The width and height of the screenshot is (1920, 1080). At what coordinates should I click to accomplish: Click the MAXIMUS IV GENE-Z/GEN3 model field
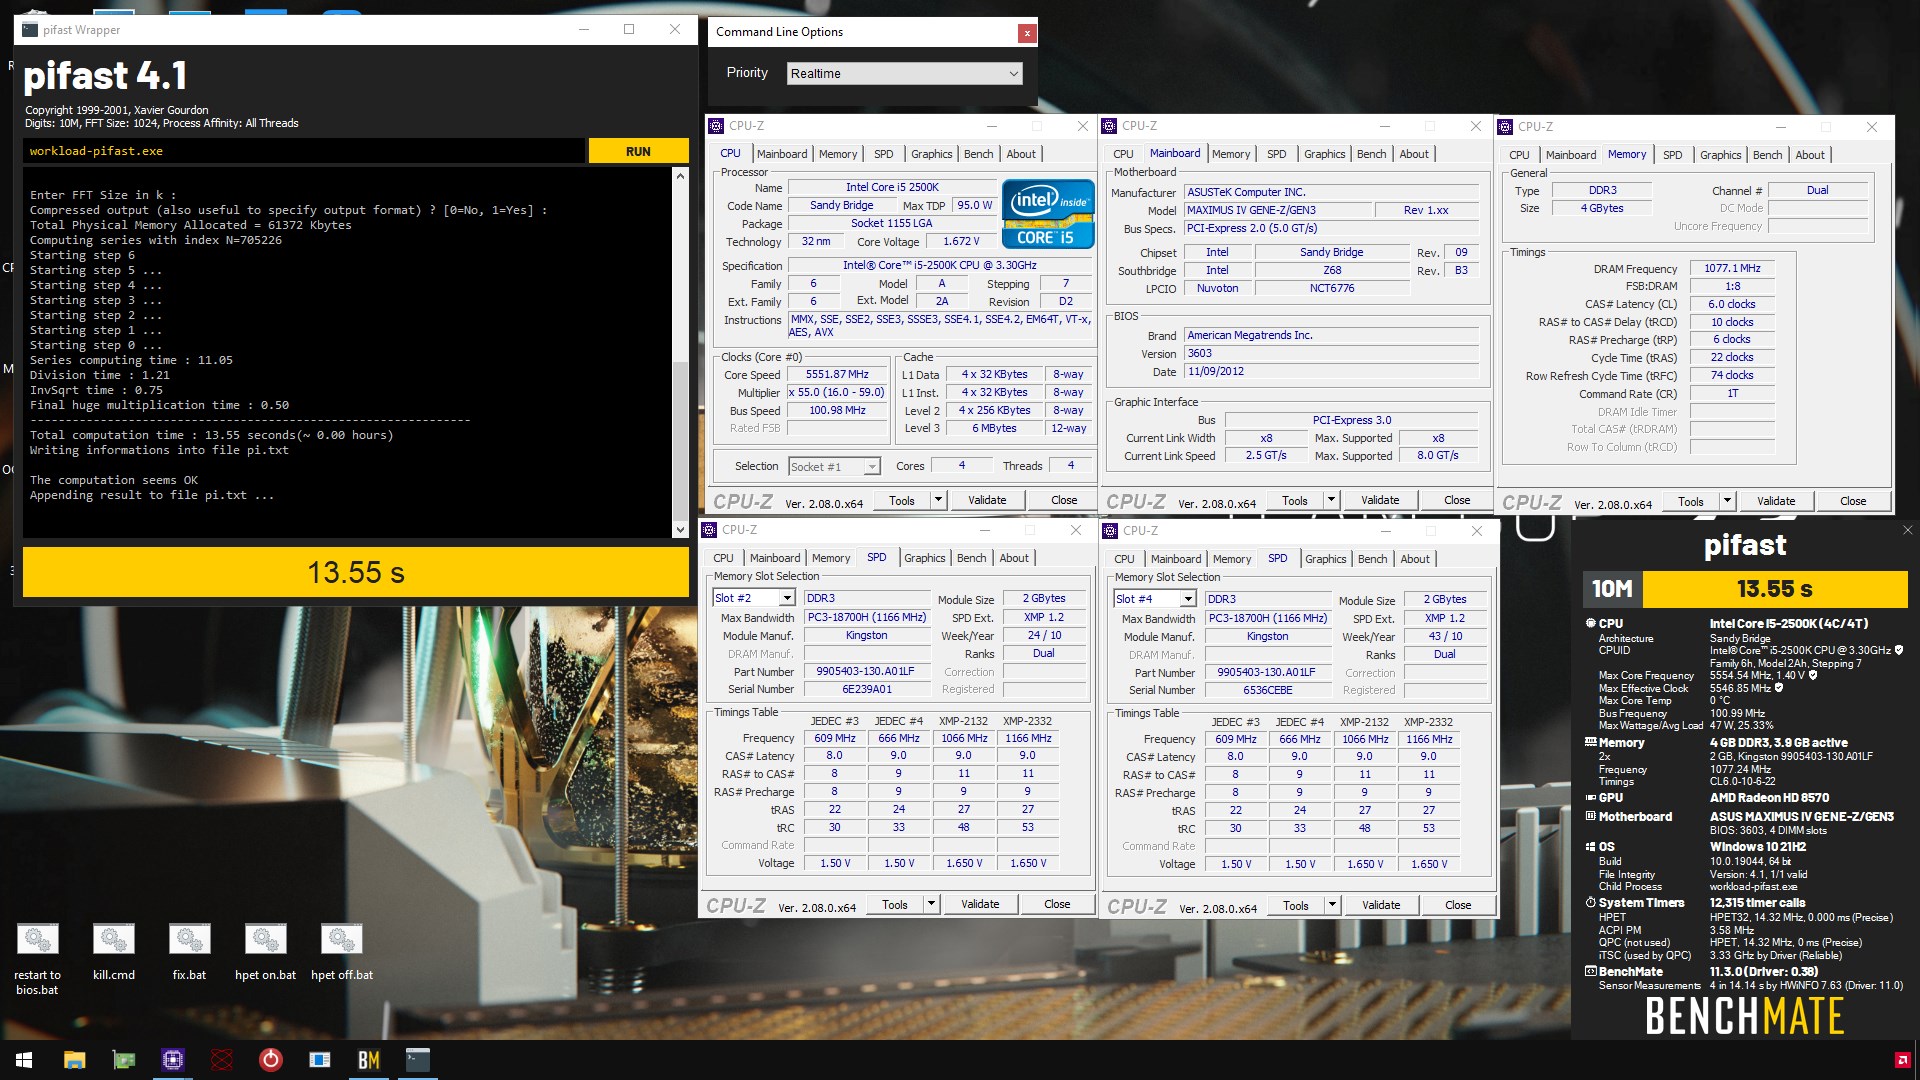[1277, 211]
